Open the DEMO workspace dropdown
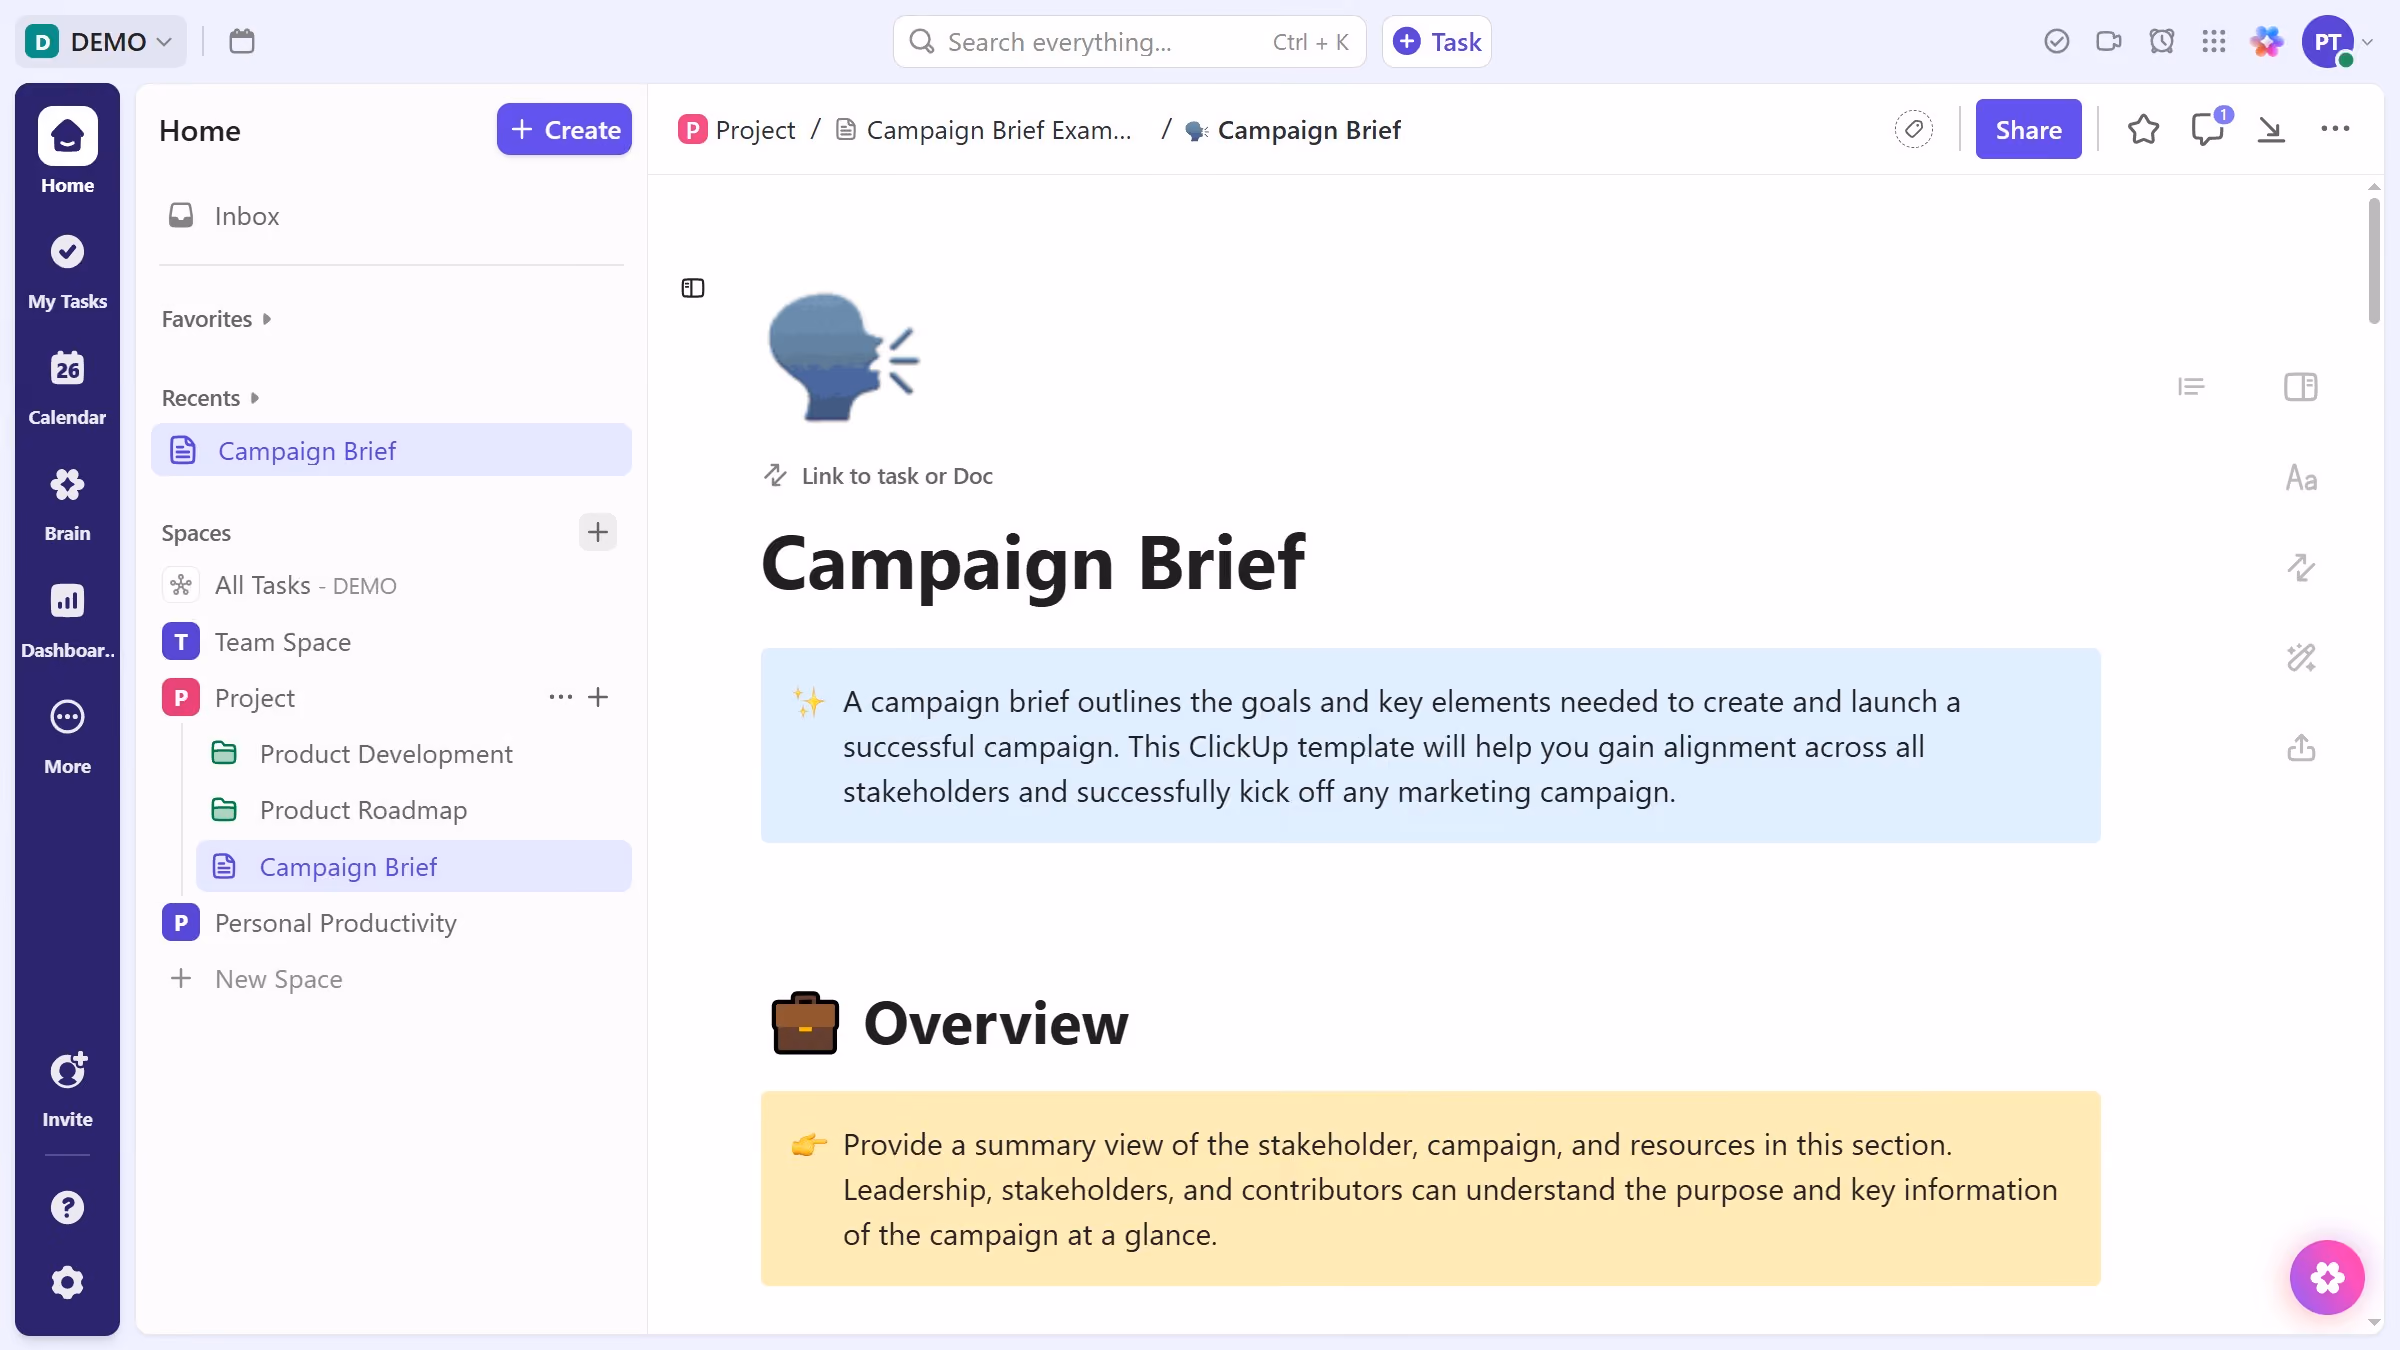The width and height of the screenshot is (2400, 1350). coord(100,41)
